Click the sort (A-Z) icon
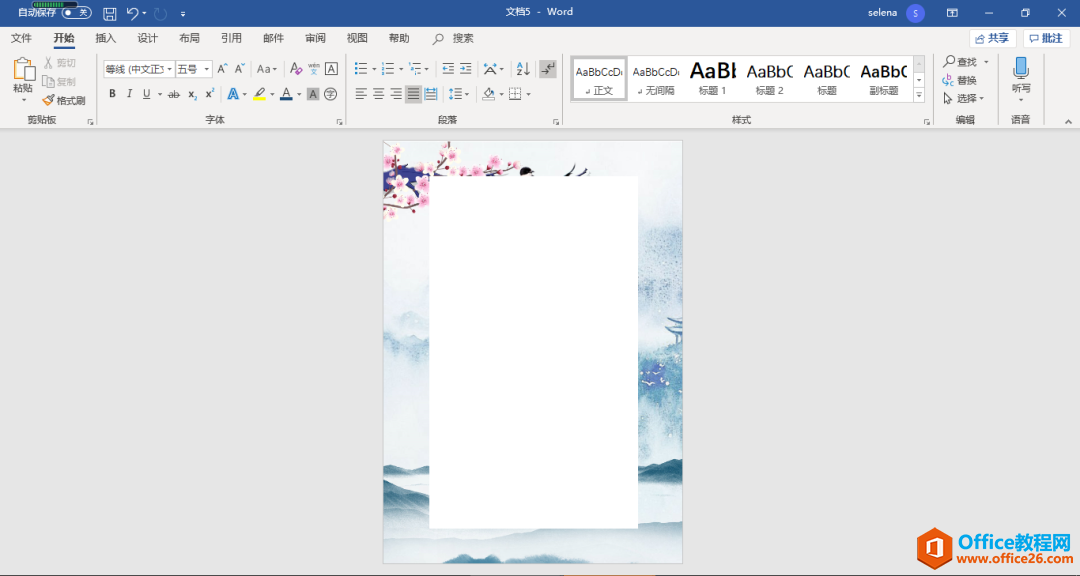Image resolution: width=1080 pixels, height=576 pixels. (x=523, y=69)
